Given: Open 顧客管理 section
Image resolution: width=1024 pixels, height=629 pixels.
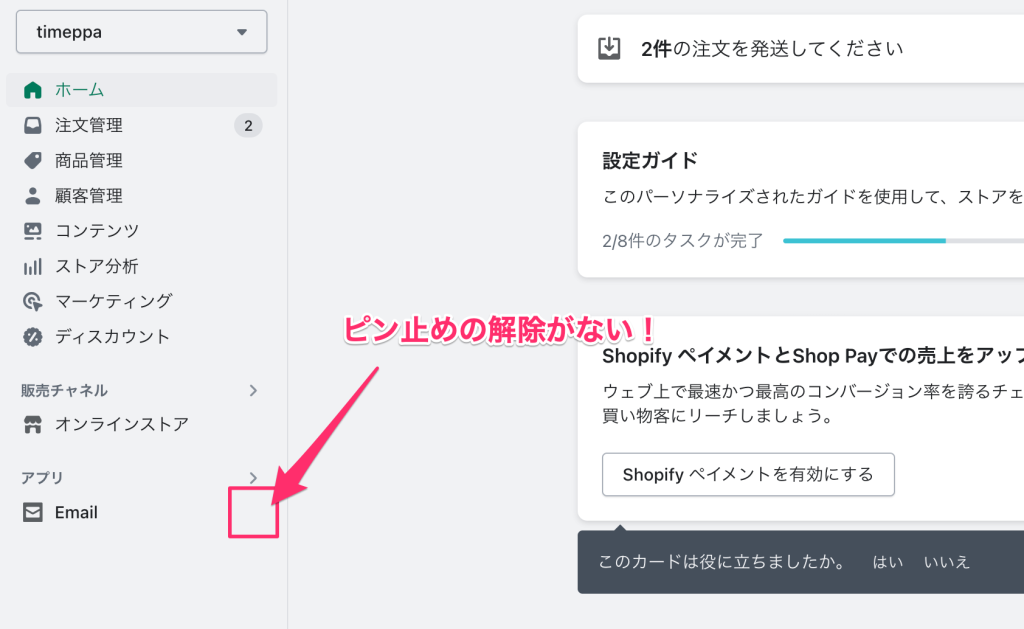Looking at the screenshot, I should (x=89, y=195).
